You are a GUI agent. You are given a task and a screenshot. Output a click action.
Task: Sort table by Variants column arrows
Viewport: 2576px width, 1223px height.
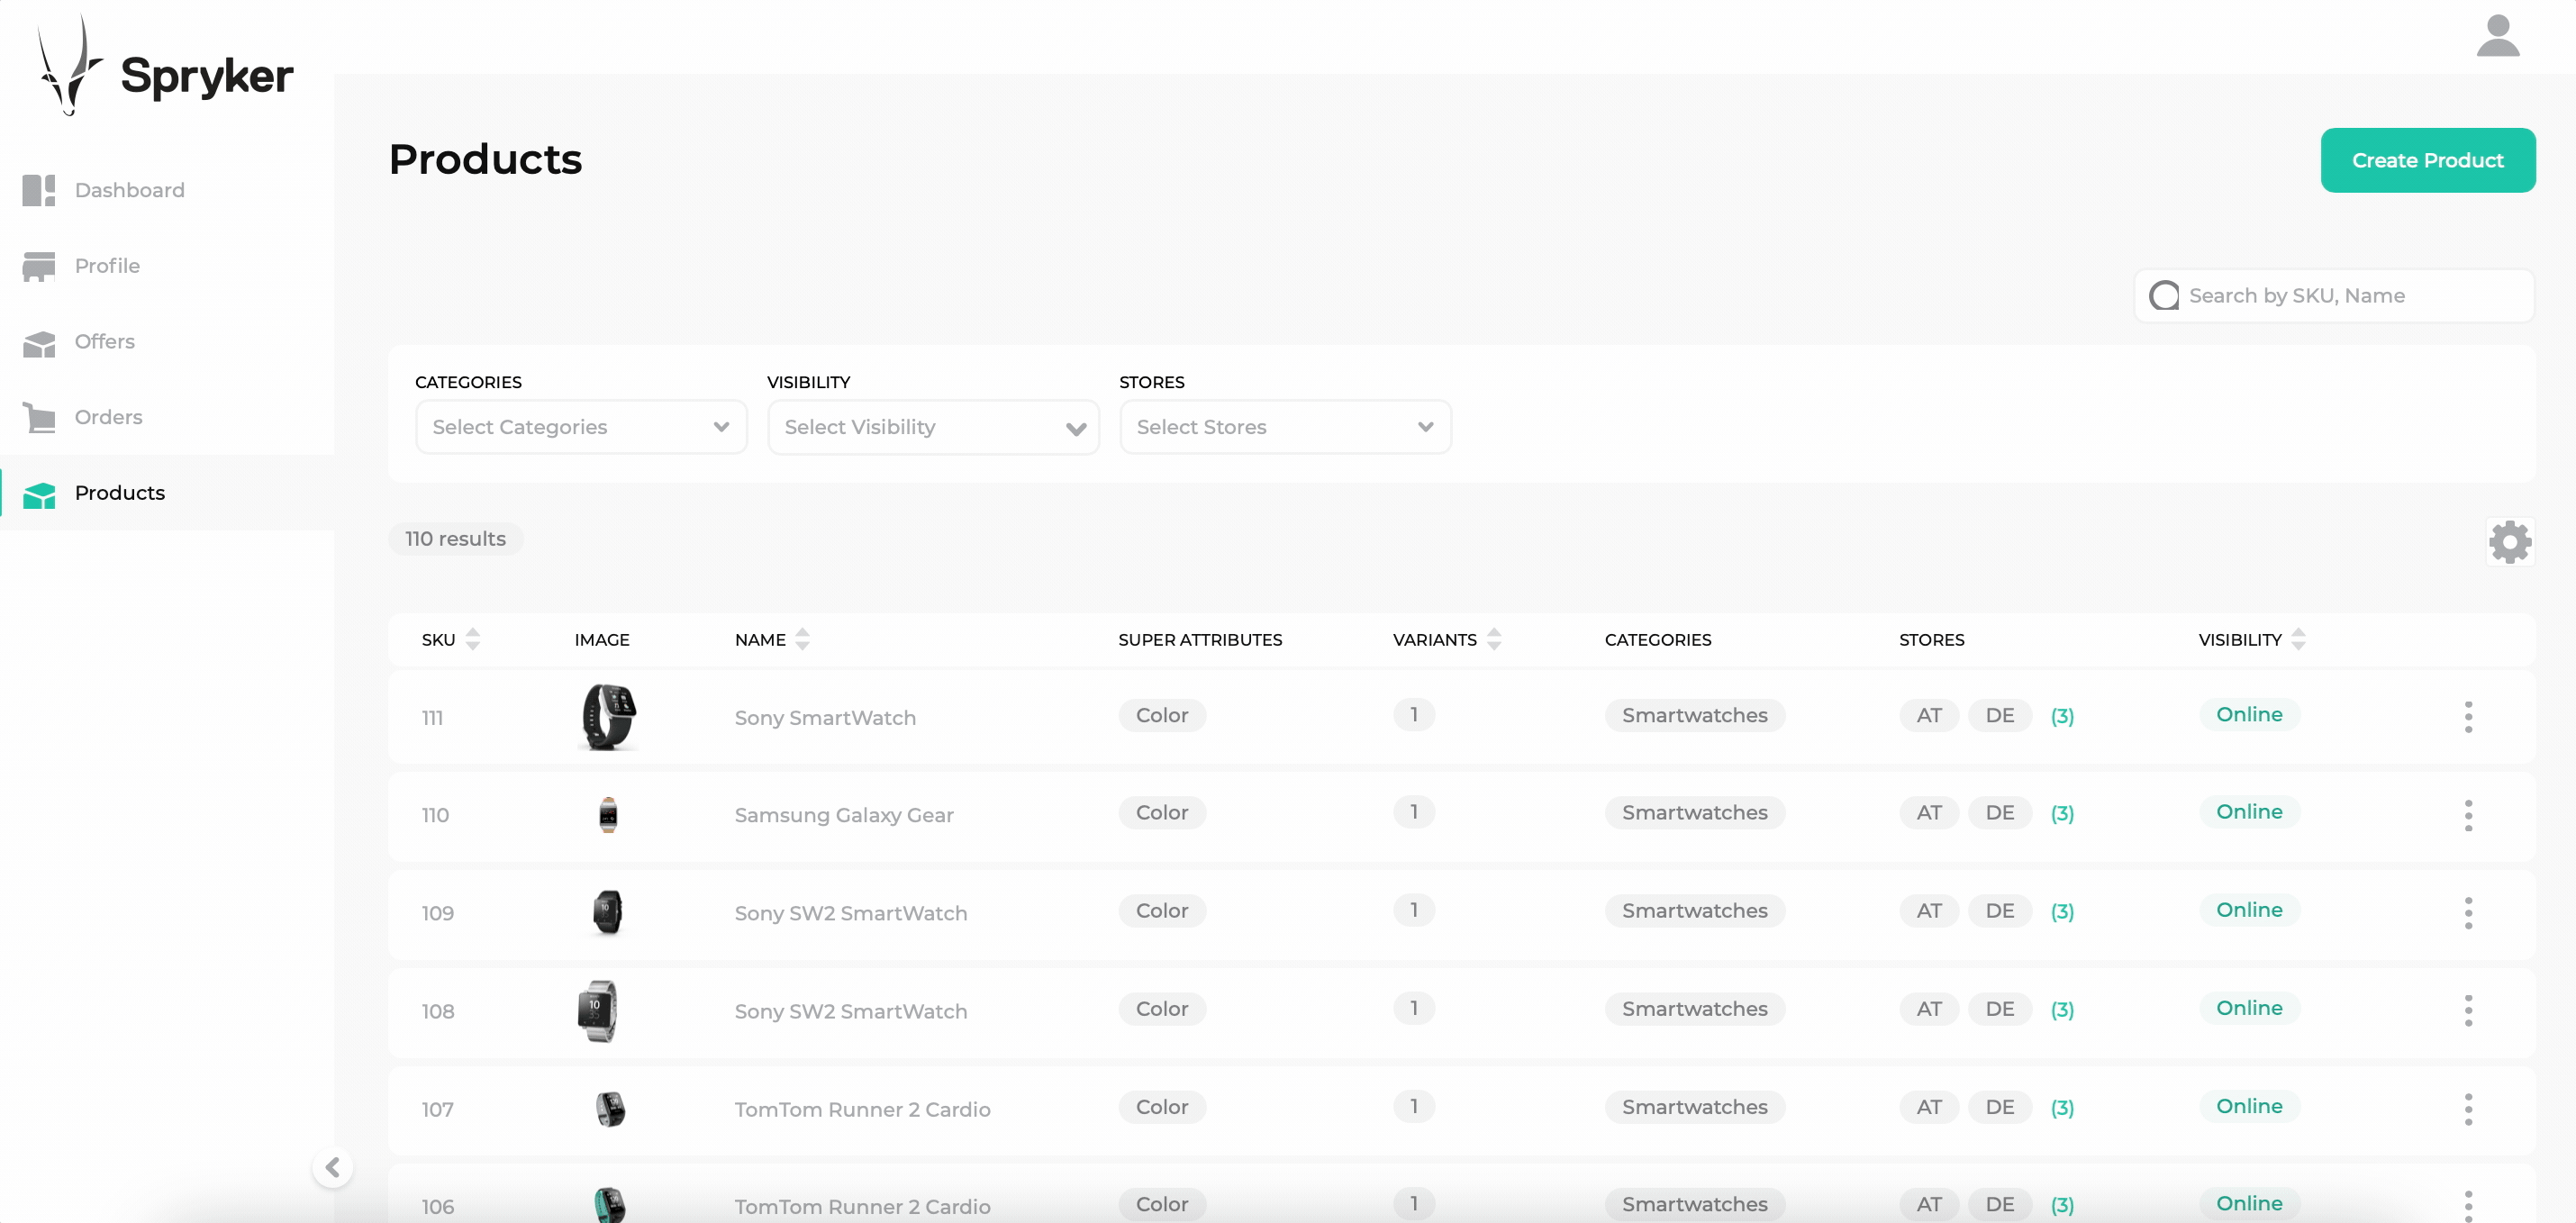coord(1493,639)
